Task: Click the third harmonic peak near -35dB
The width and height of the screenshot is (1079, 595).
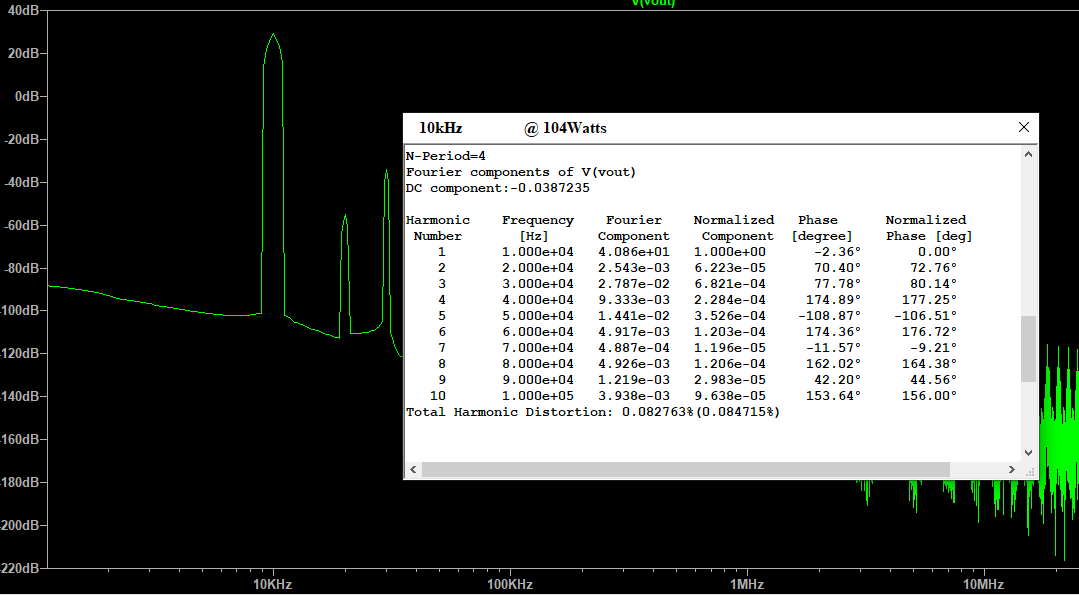Action: (x=387, y=172)
